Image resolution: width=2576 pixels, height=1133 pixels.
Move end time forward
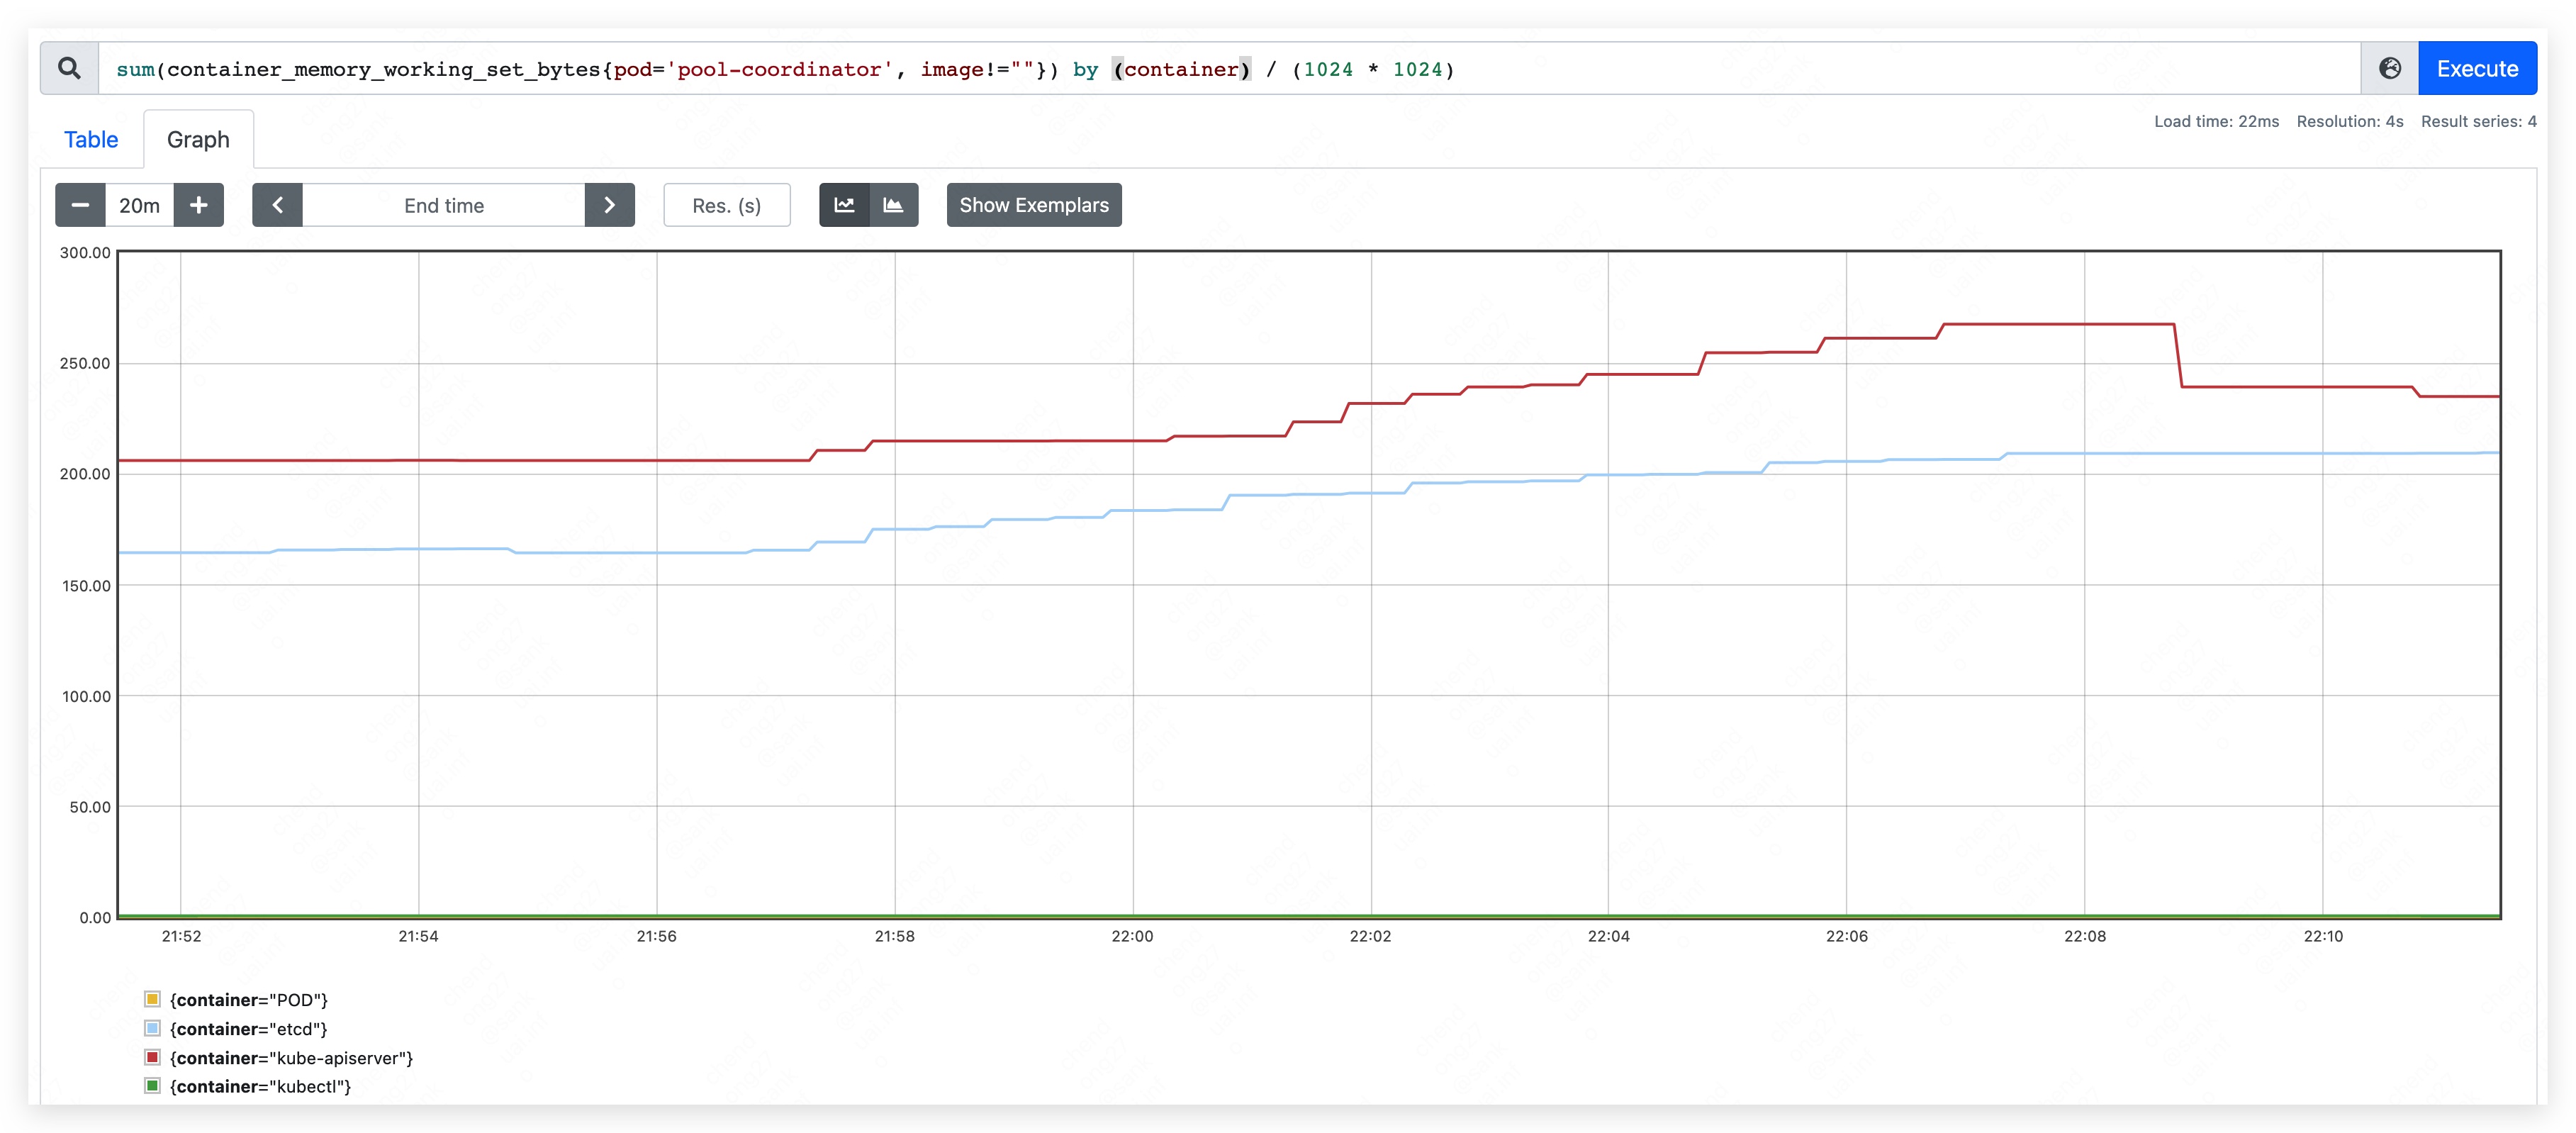[x=609, y=205]
